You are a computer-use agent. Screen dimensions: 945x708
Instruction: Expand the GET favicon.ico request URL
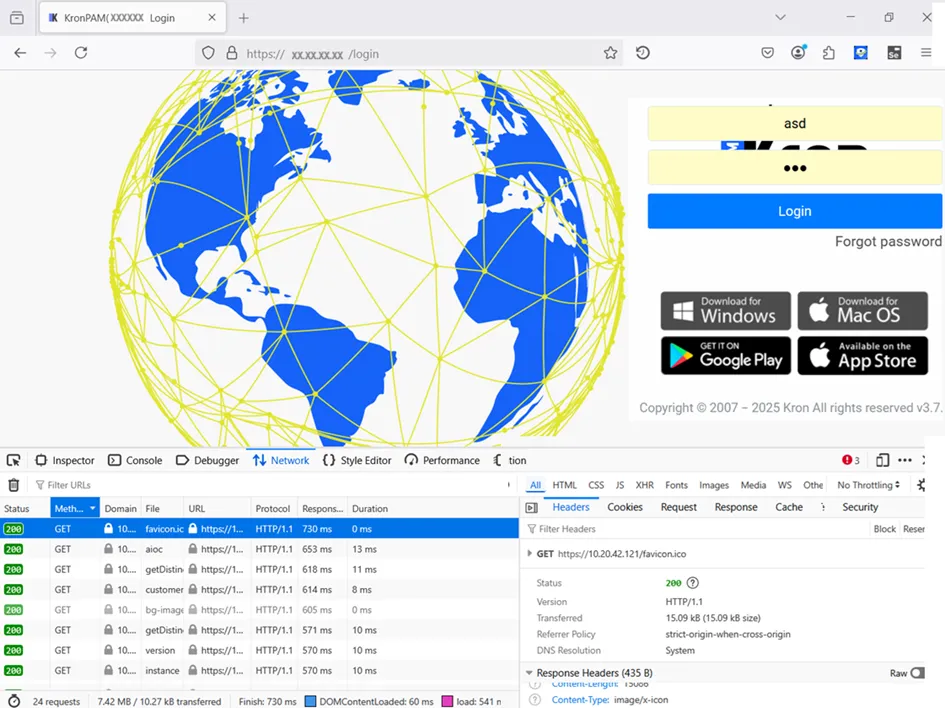(x=530, y=553)
